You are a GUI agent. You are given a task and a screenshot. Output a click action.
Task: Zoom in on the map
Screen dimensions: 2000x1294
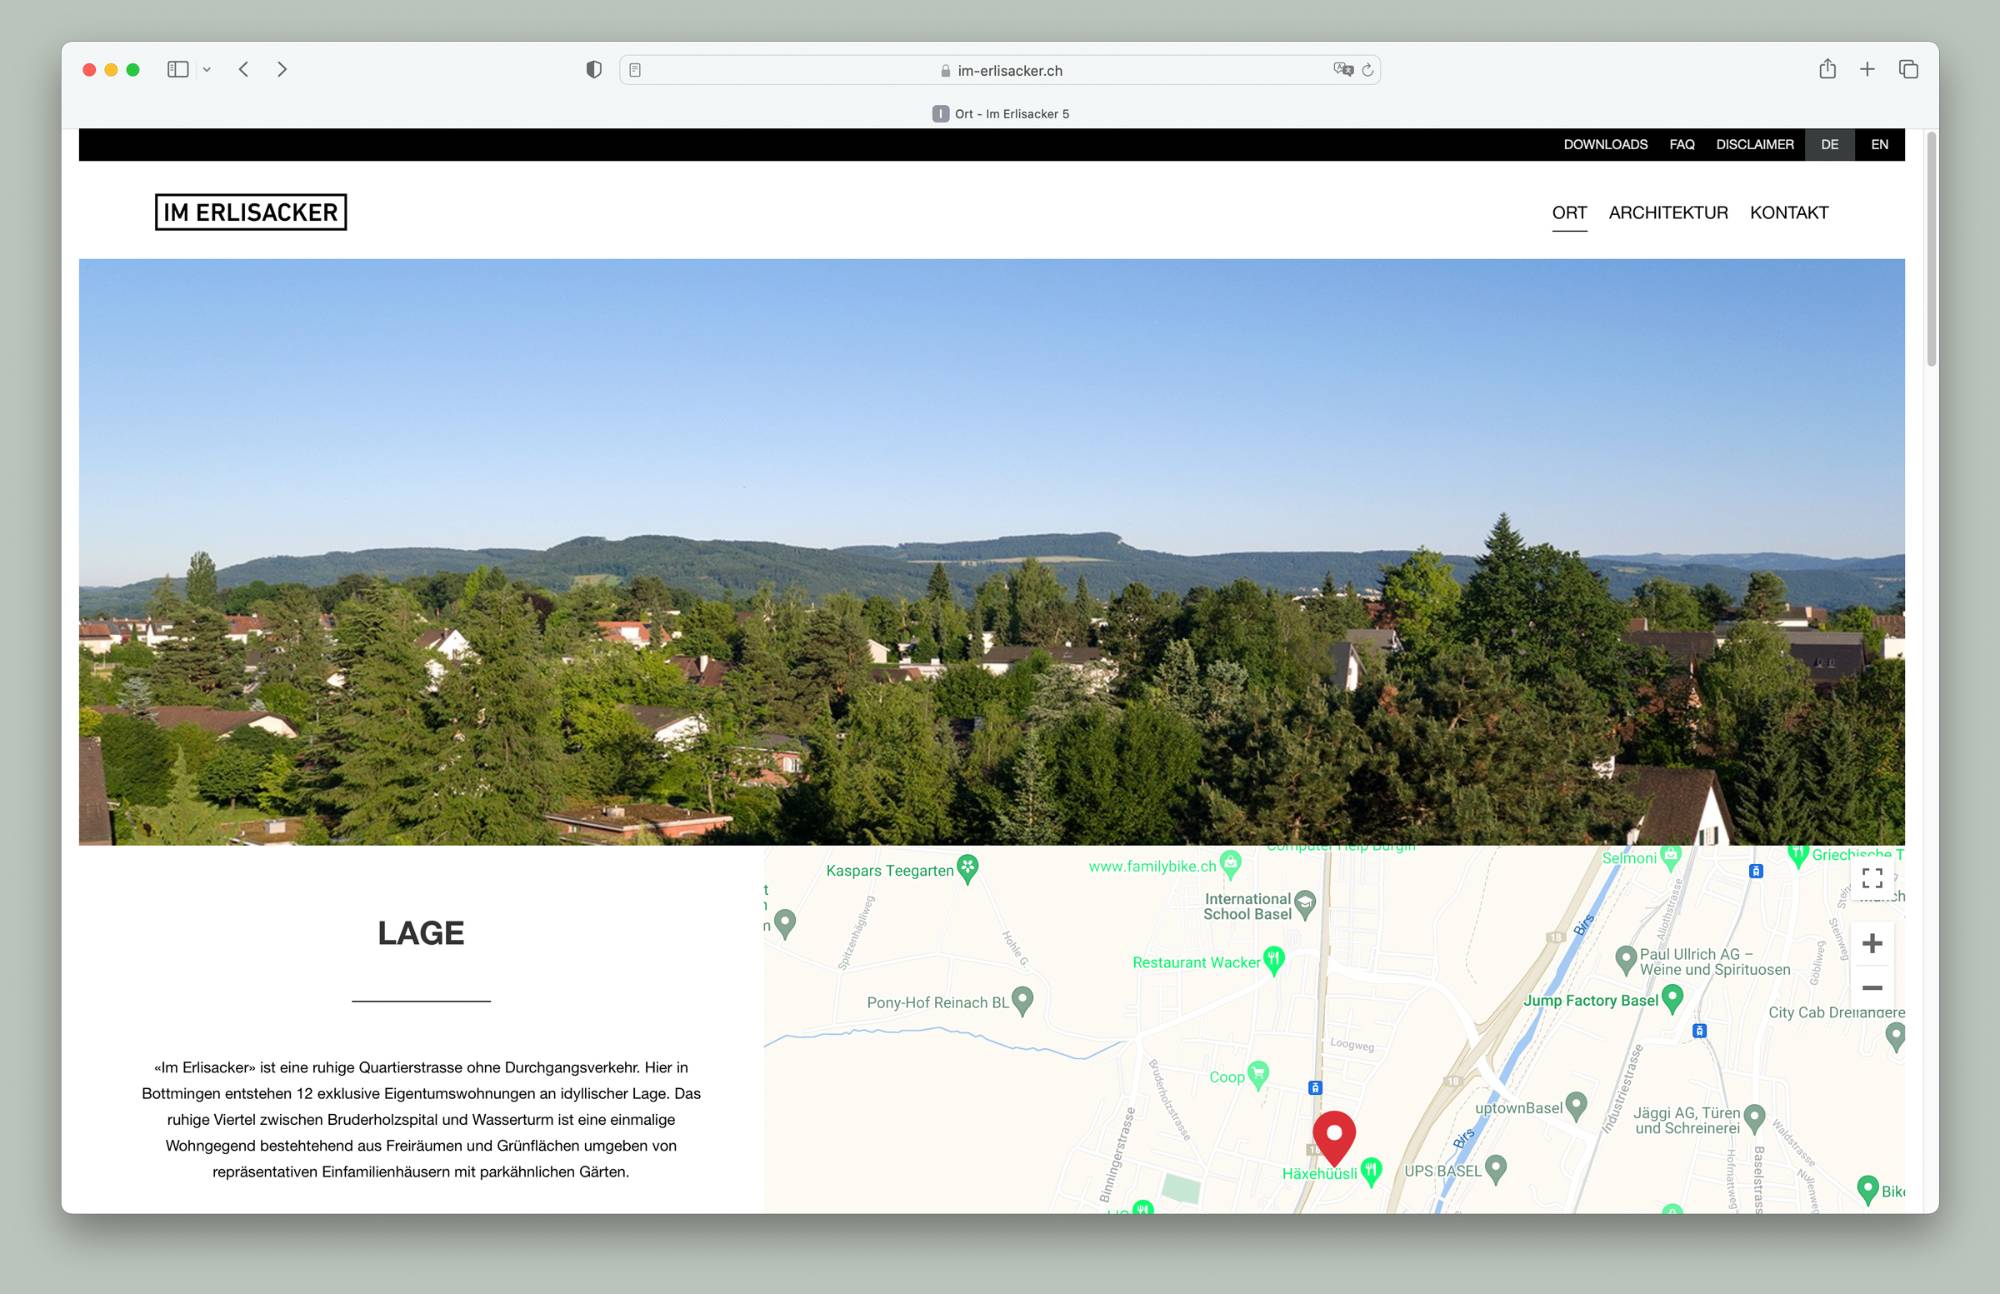pos(1872,943)
